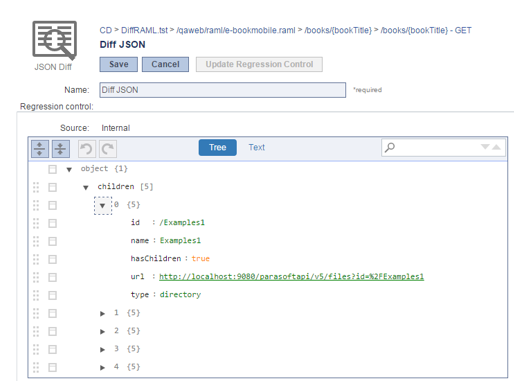Collapse array item 0 {5}

103,205
